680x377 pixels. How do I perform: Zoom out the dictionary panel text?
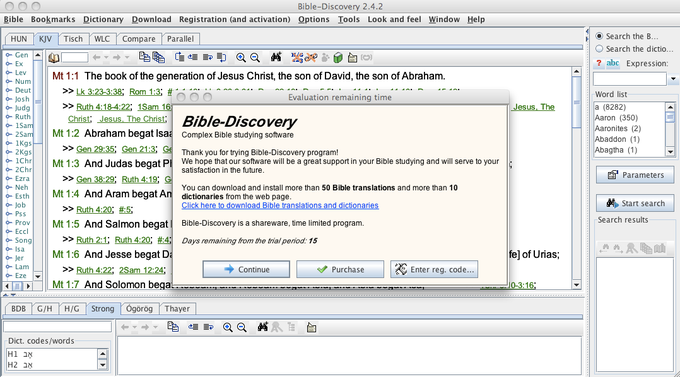pos(242,327)
